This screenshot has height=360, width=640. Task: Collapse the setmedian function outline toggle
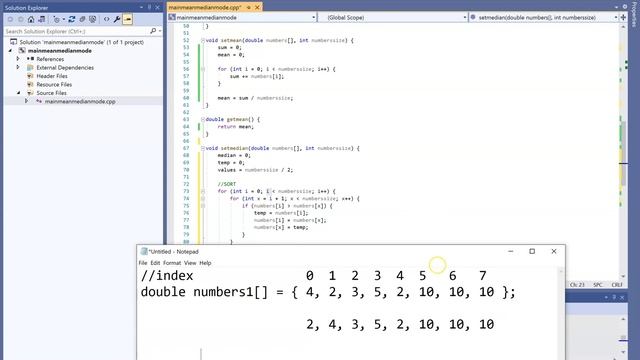point(202,148)
